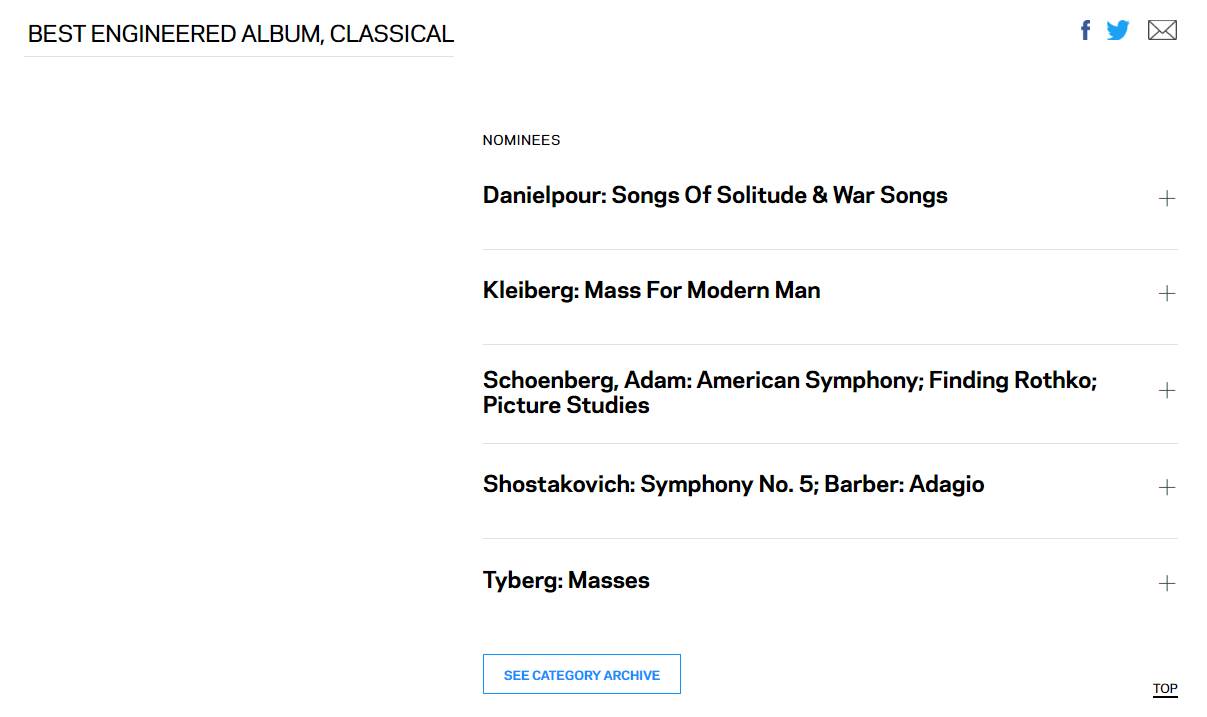The height and width of the screenshot is (717, 1207).
Task: Jump back up using the TOP link
Action: (x=1165, y=688)
